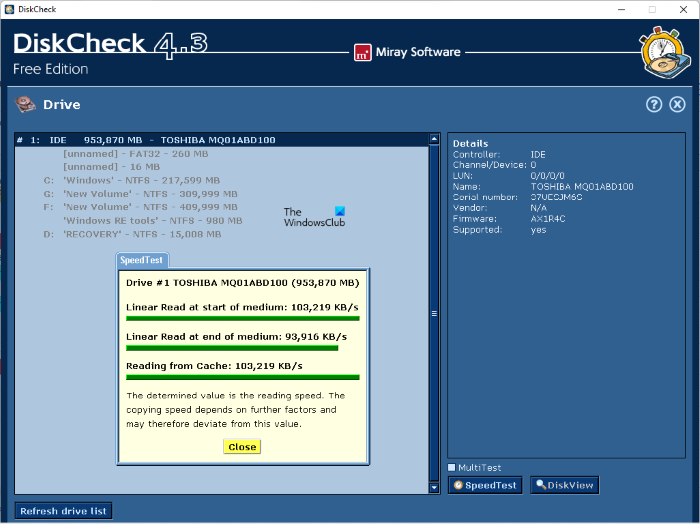Click Reading from Cache progress bar

pyautogui.click(x=243, y=377)
